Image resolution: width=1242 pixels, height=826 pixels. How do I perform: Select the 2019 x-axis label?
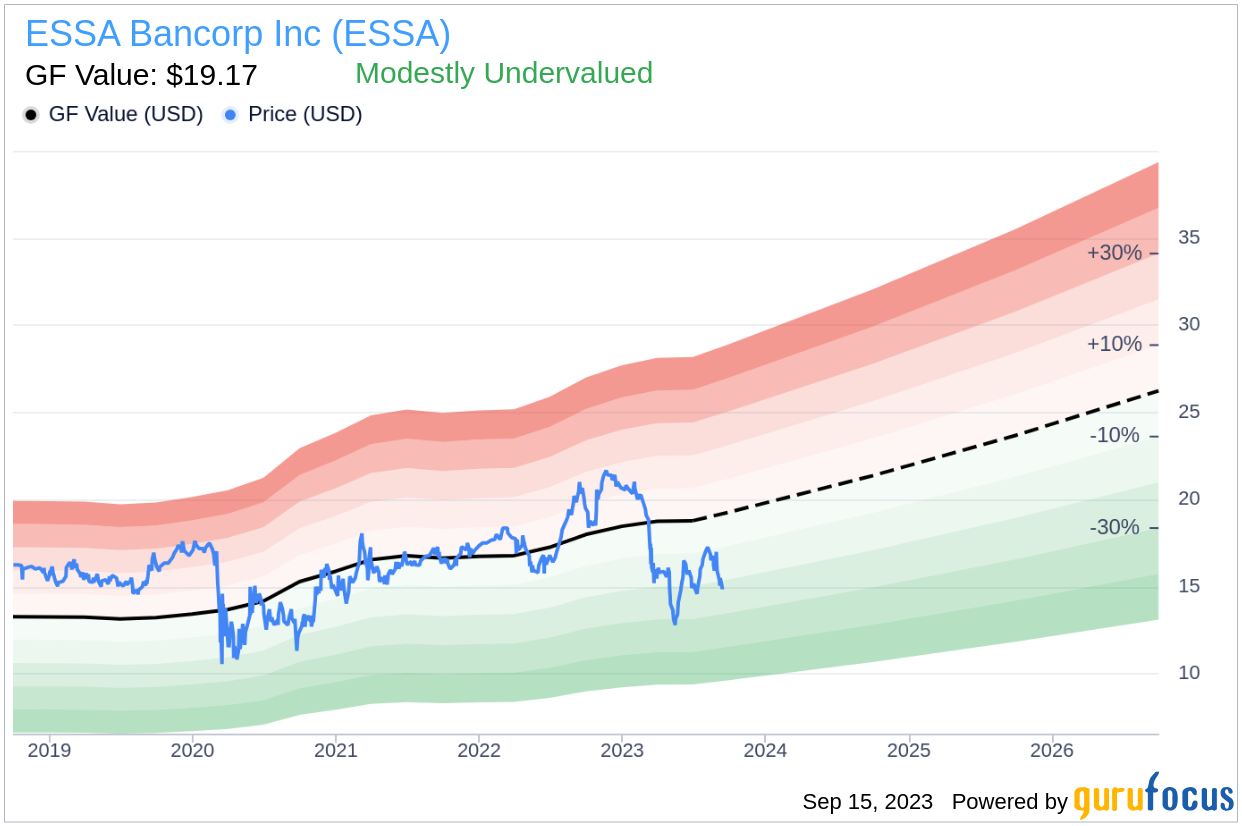pyautogui.click(x=48, y=749)
